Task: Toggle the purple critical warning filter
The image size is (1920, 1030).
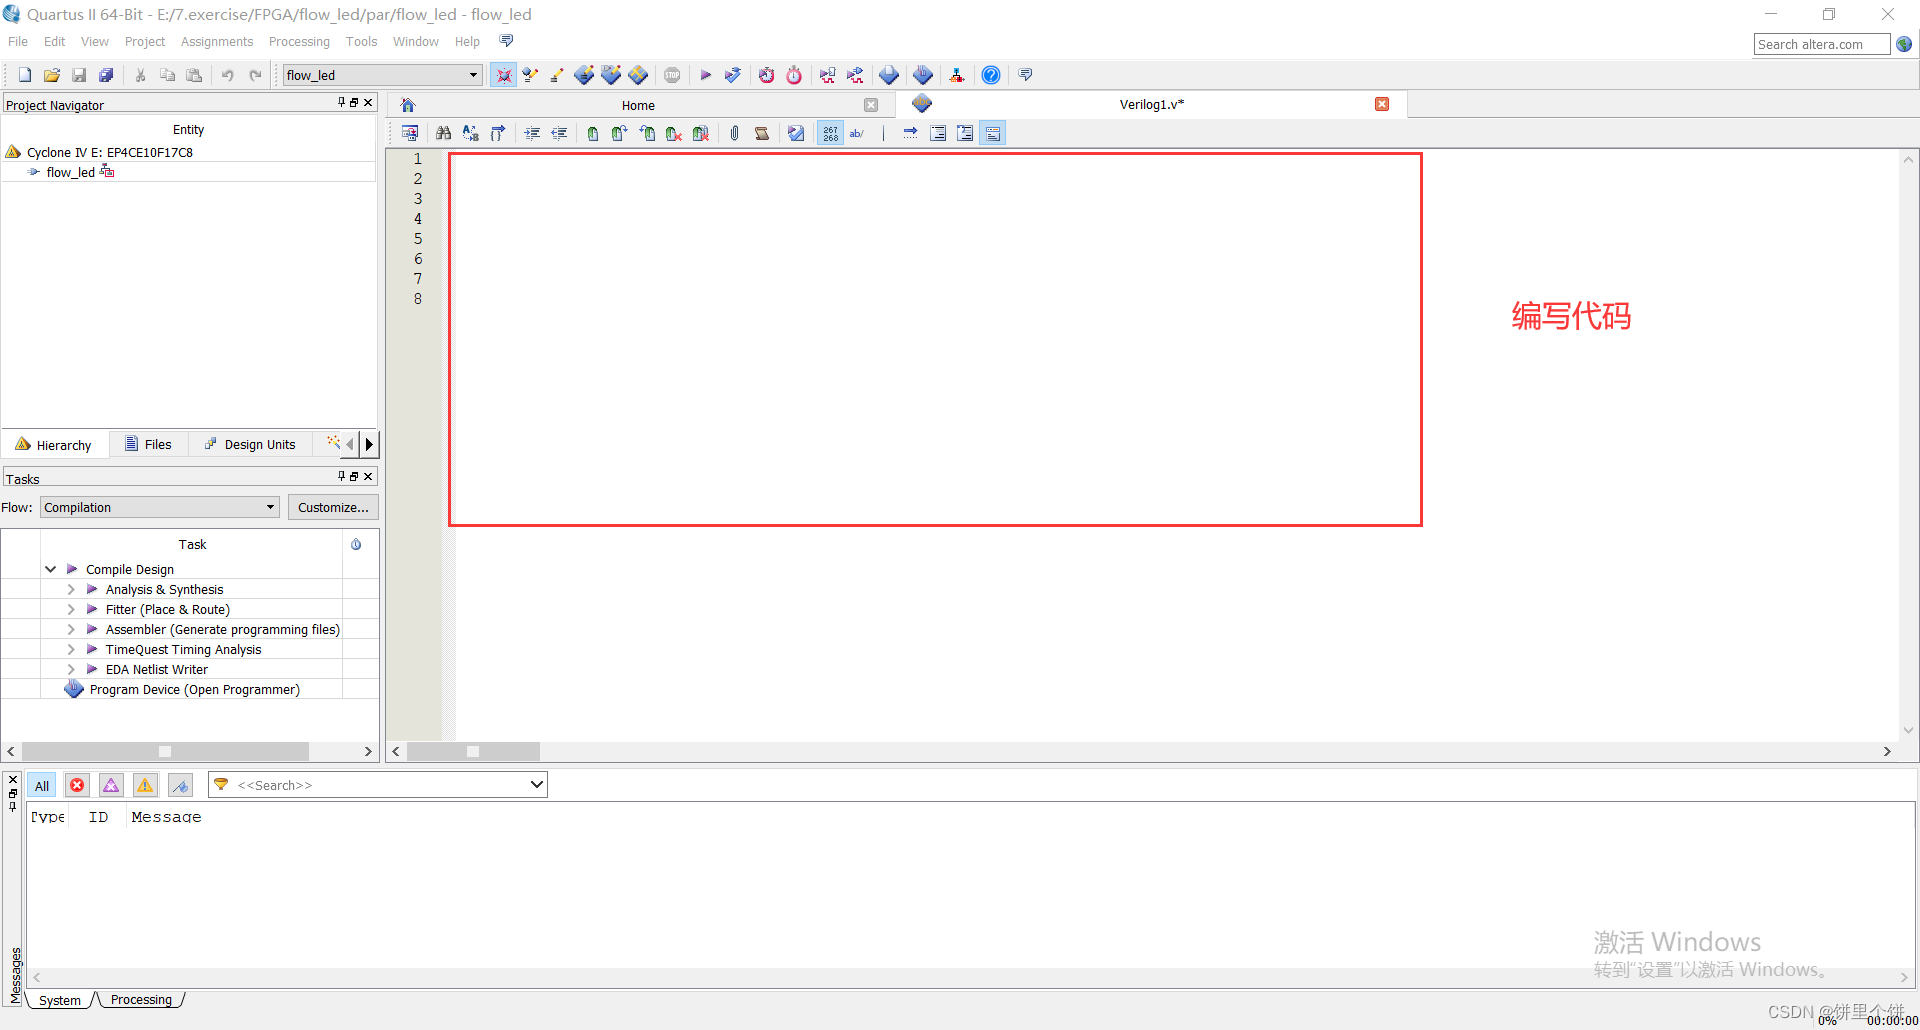Action: pyautogui.click(x=111, y=785)
